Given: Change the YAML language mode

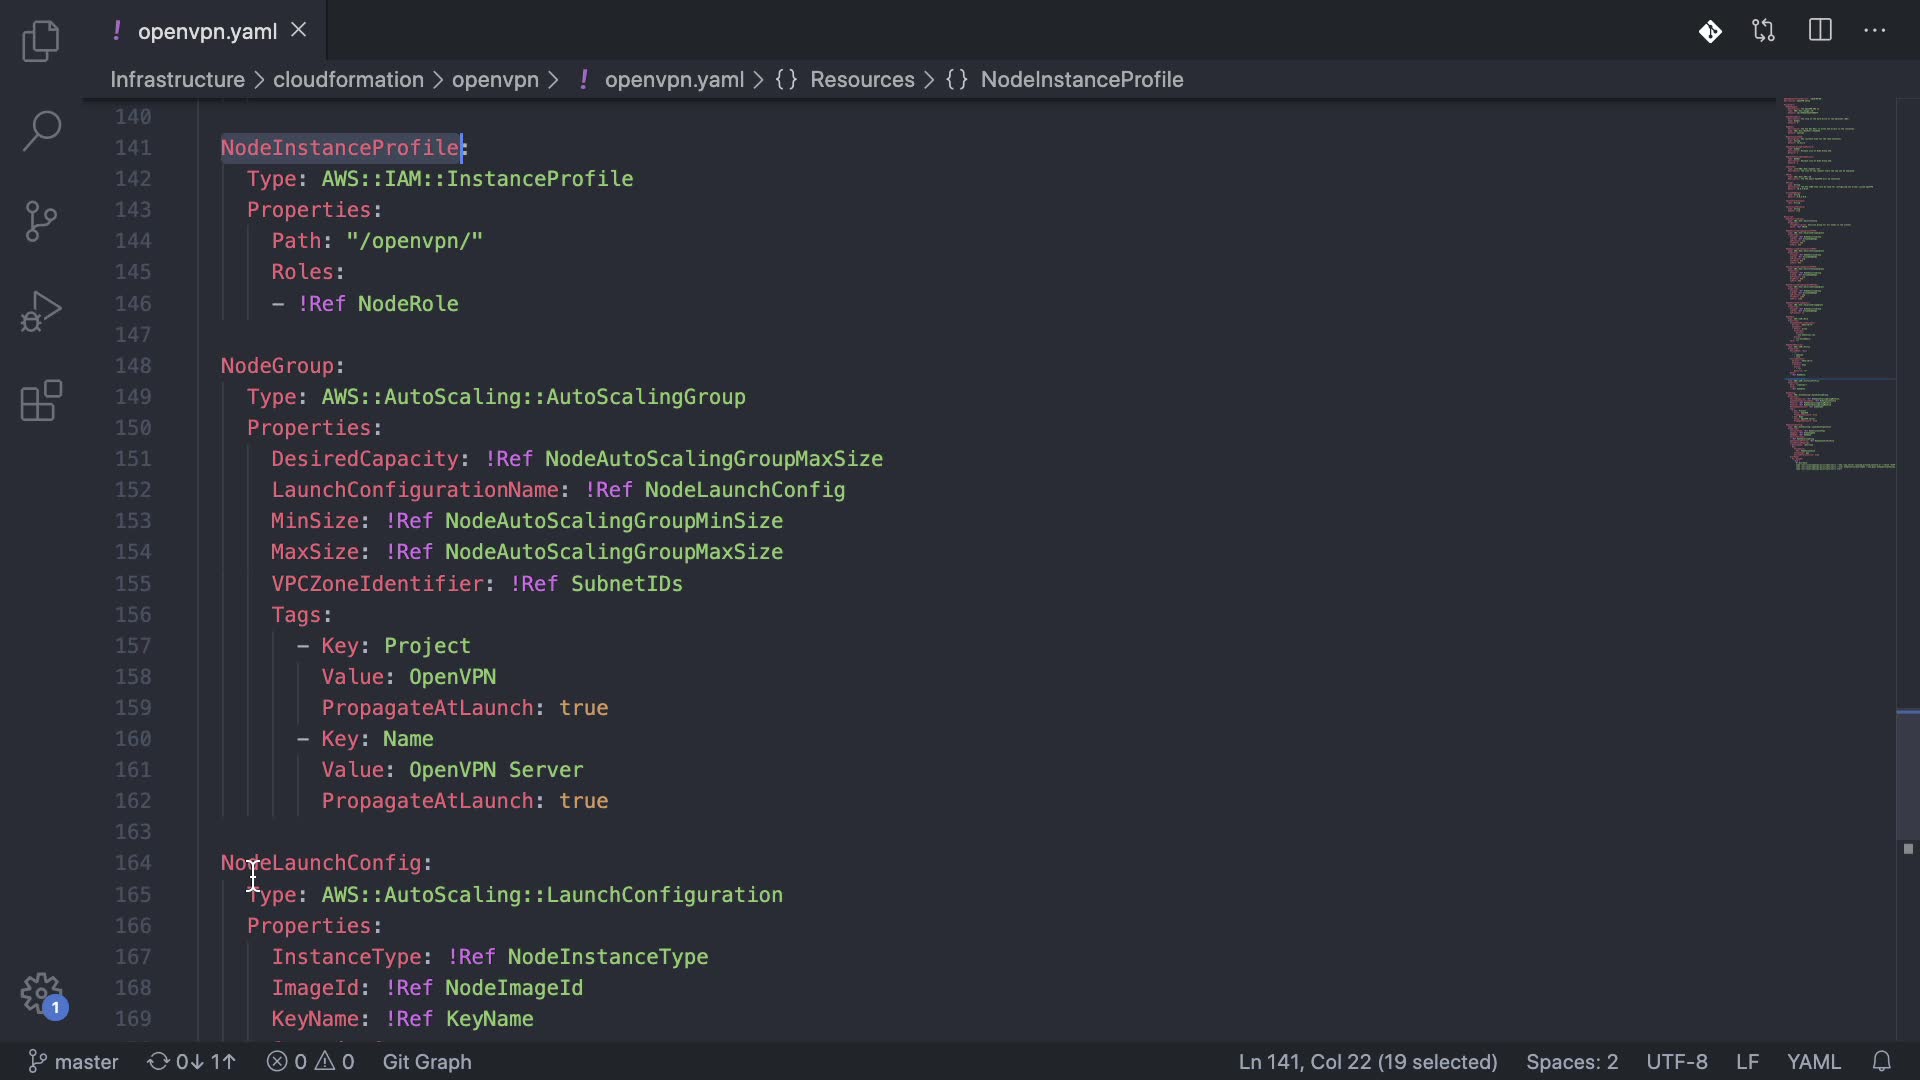Looking at the screenshot, I should (x=1813, y=1061).
